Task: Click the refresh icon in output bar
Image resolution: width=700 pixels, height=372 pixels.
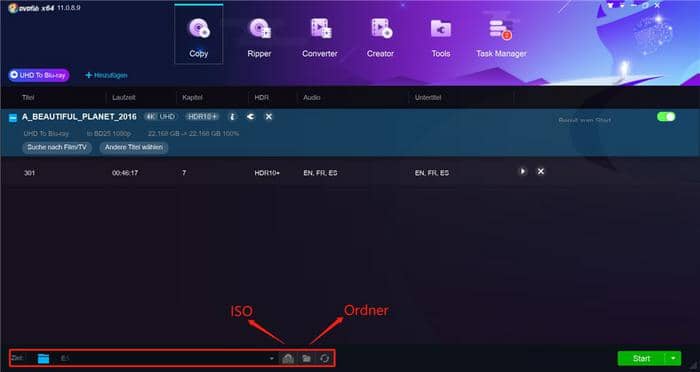Action: [x=325, y=358]
